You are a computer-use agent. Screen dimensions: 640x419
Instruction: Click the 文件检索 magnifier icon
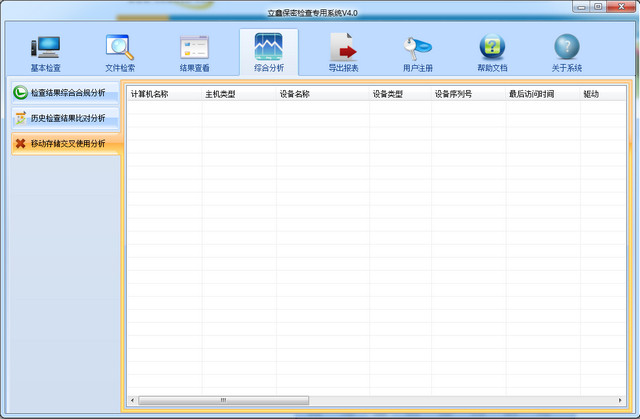point(120,47)
